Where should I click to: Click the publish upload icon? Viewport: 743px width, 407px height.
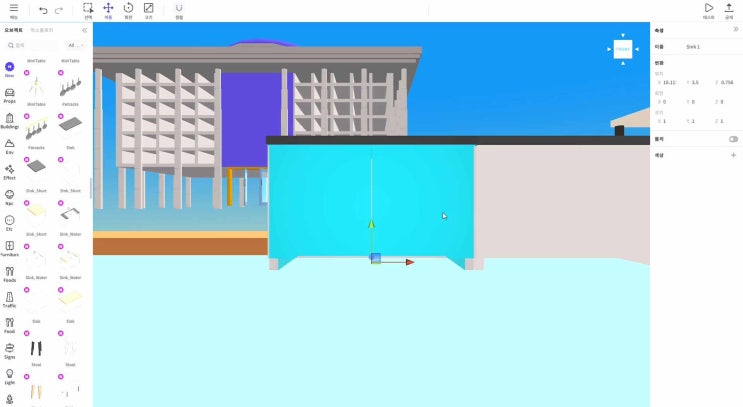click(729, 10)
